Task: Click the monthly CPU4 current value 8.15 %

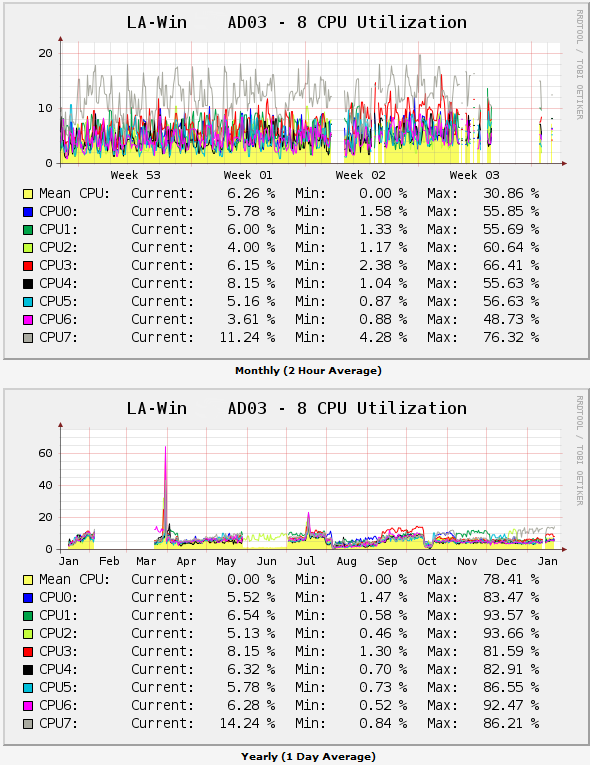Action: click(x=251, y=283)
